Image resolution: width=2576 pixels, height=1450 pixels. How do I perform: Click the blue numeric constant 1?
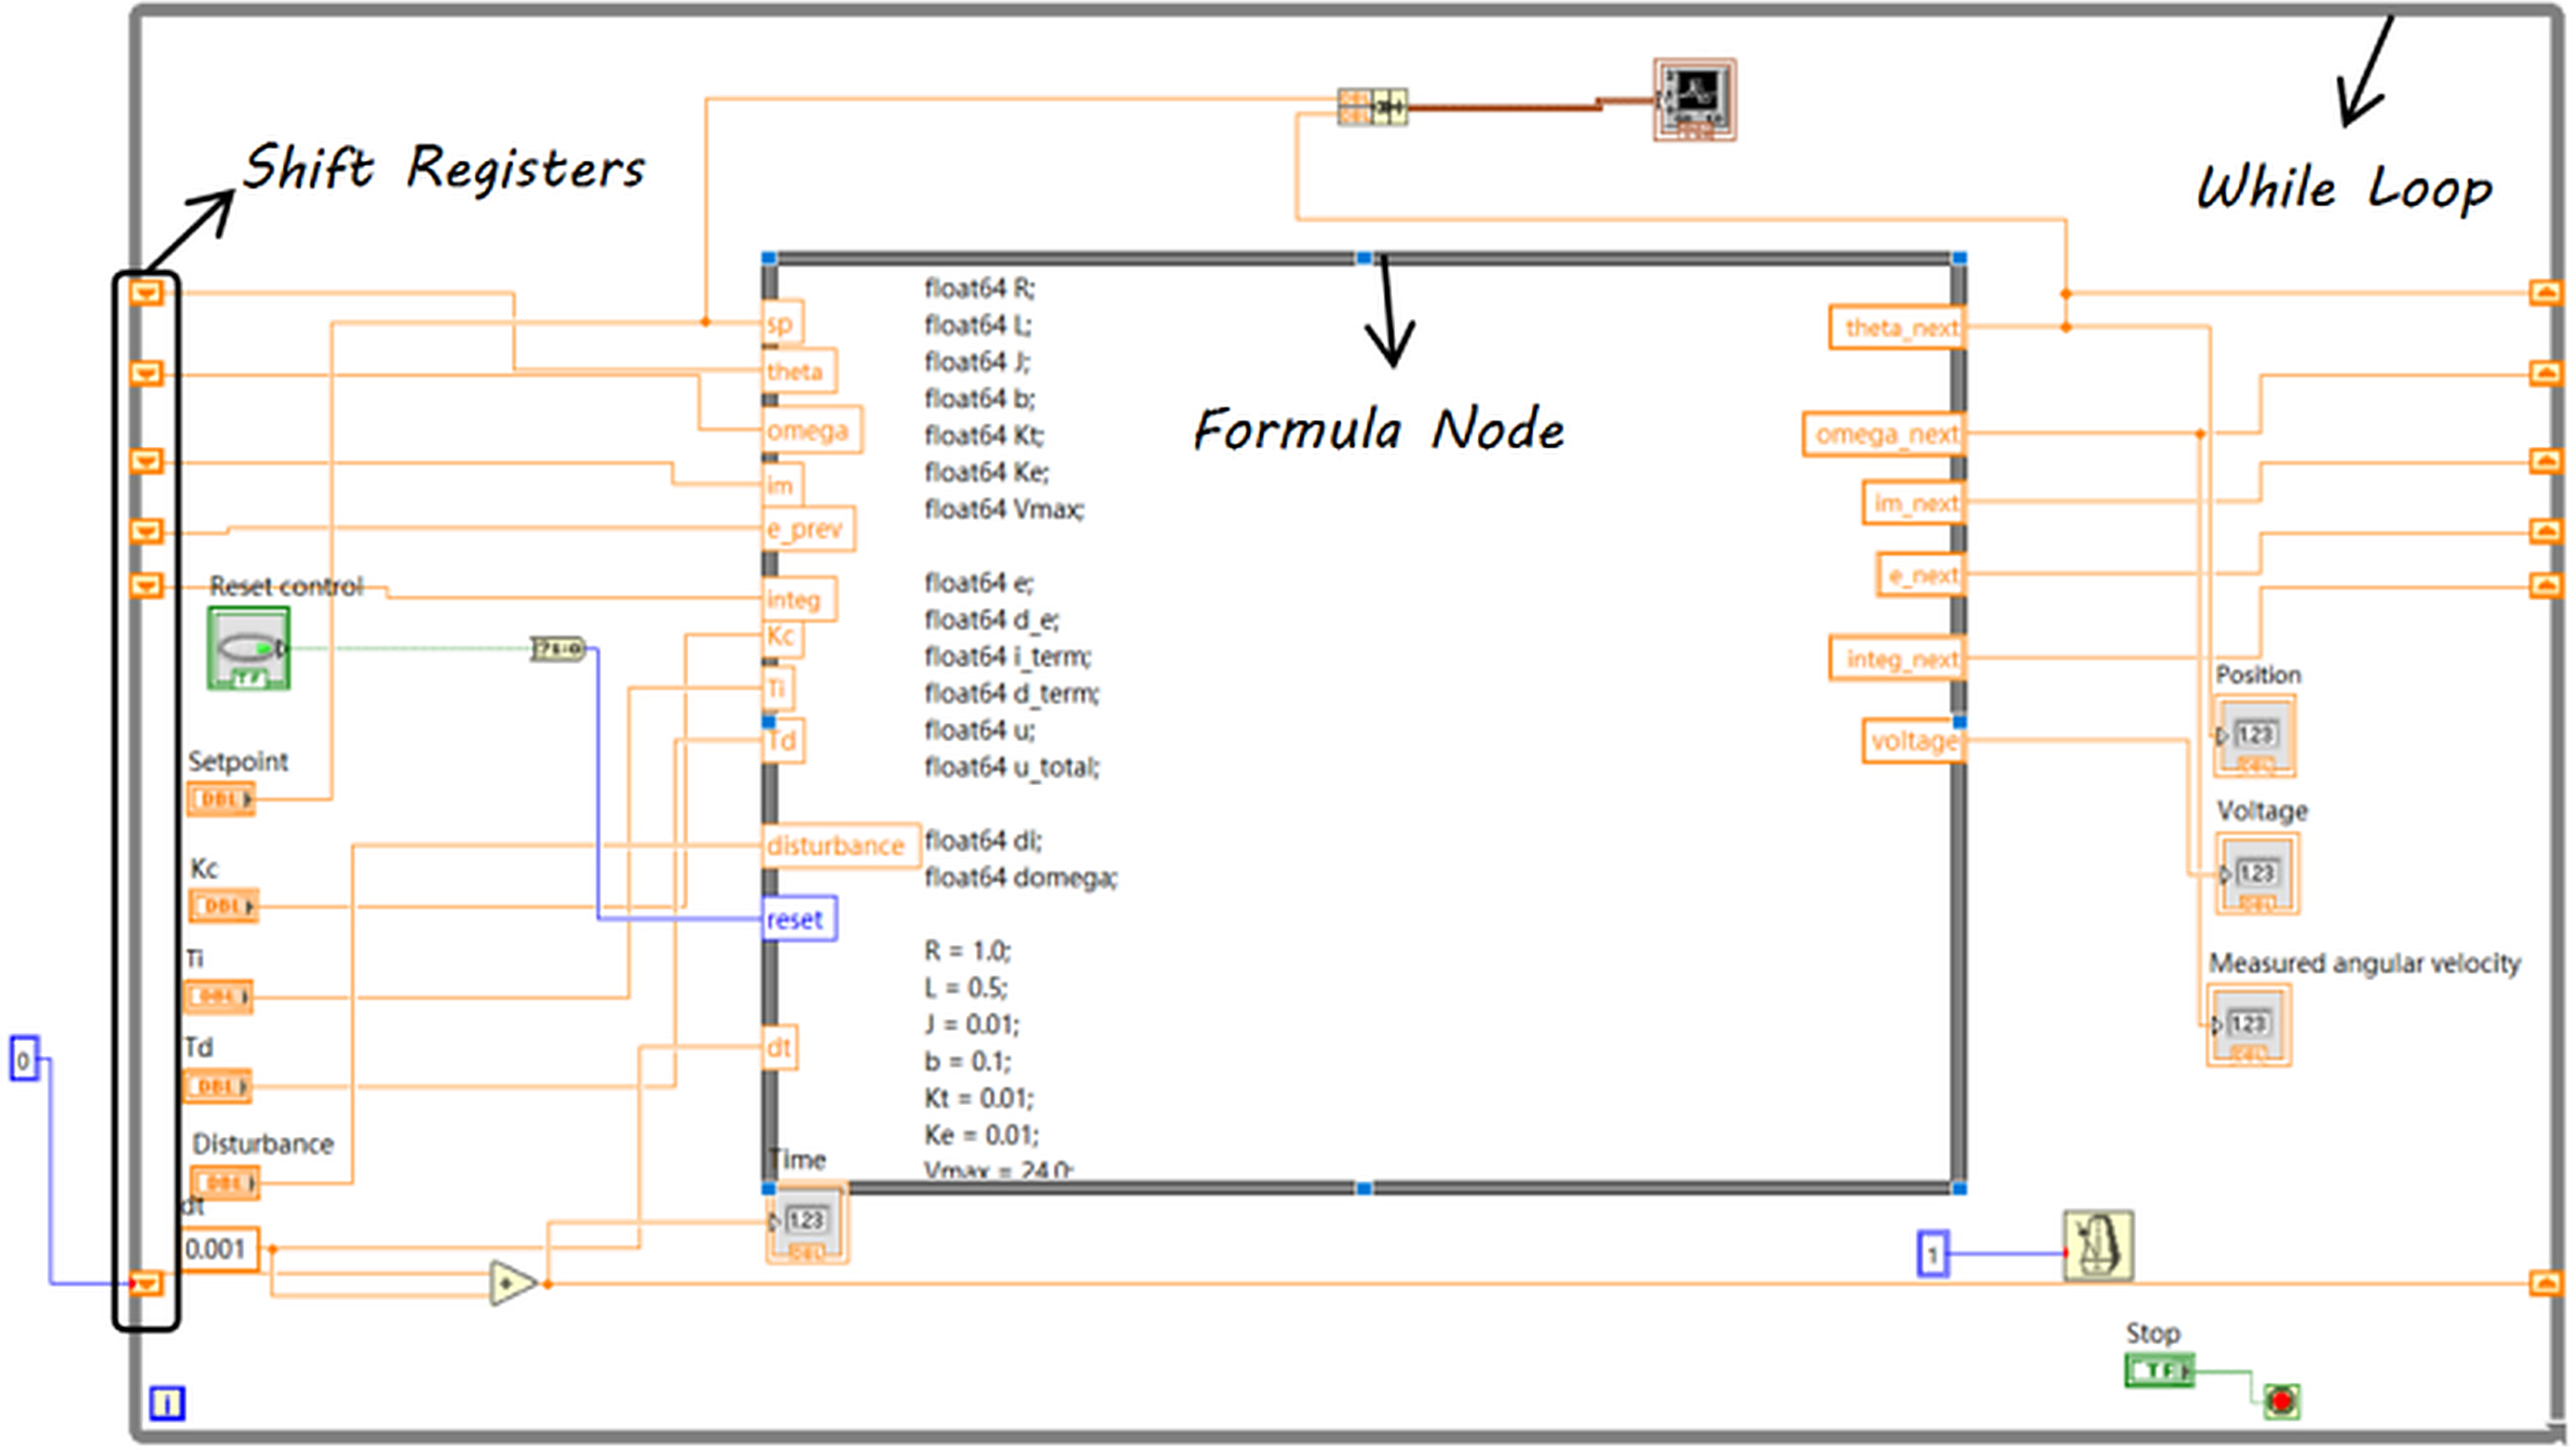tap(1933, 1254)
